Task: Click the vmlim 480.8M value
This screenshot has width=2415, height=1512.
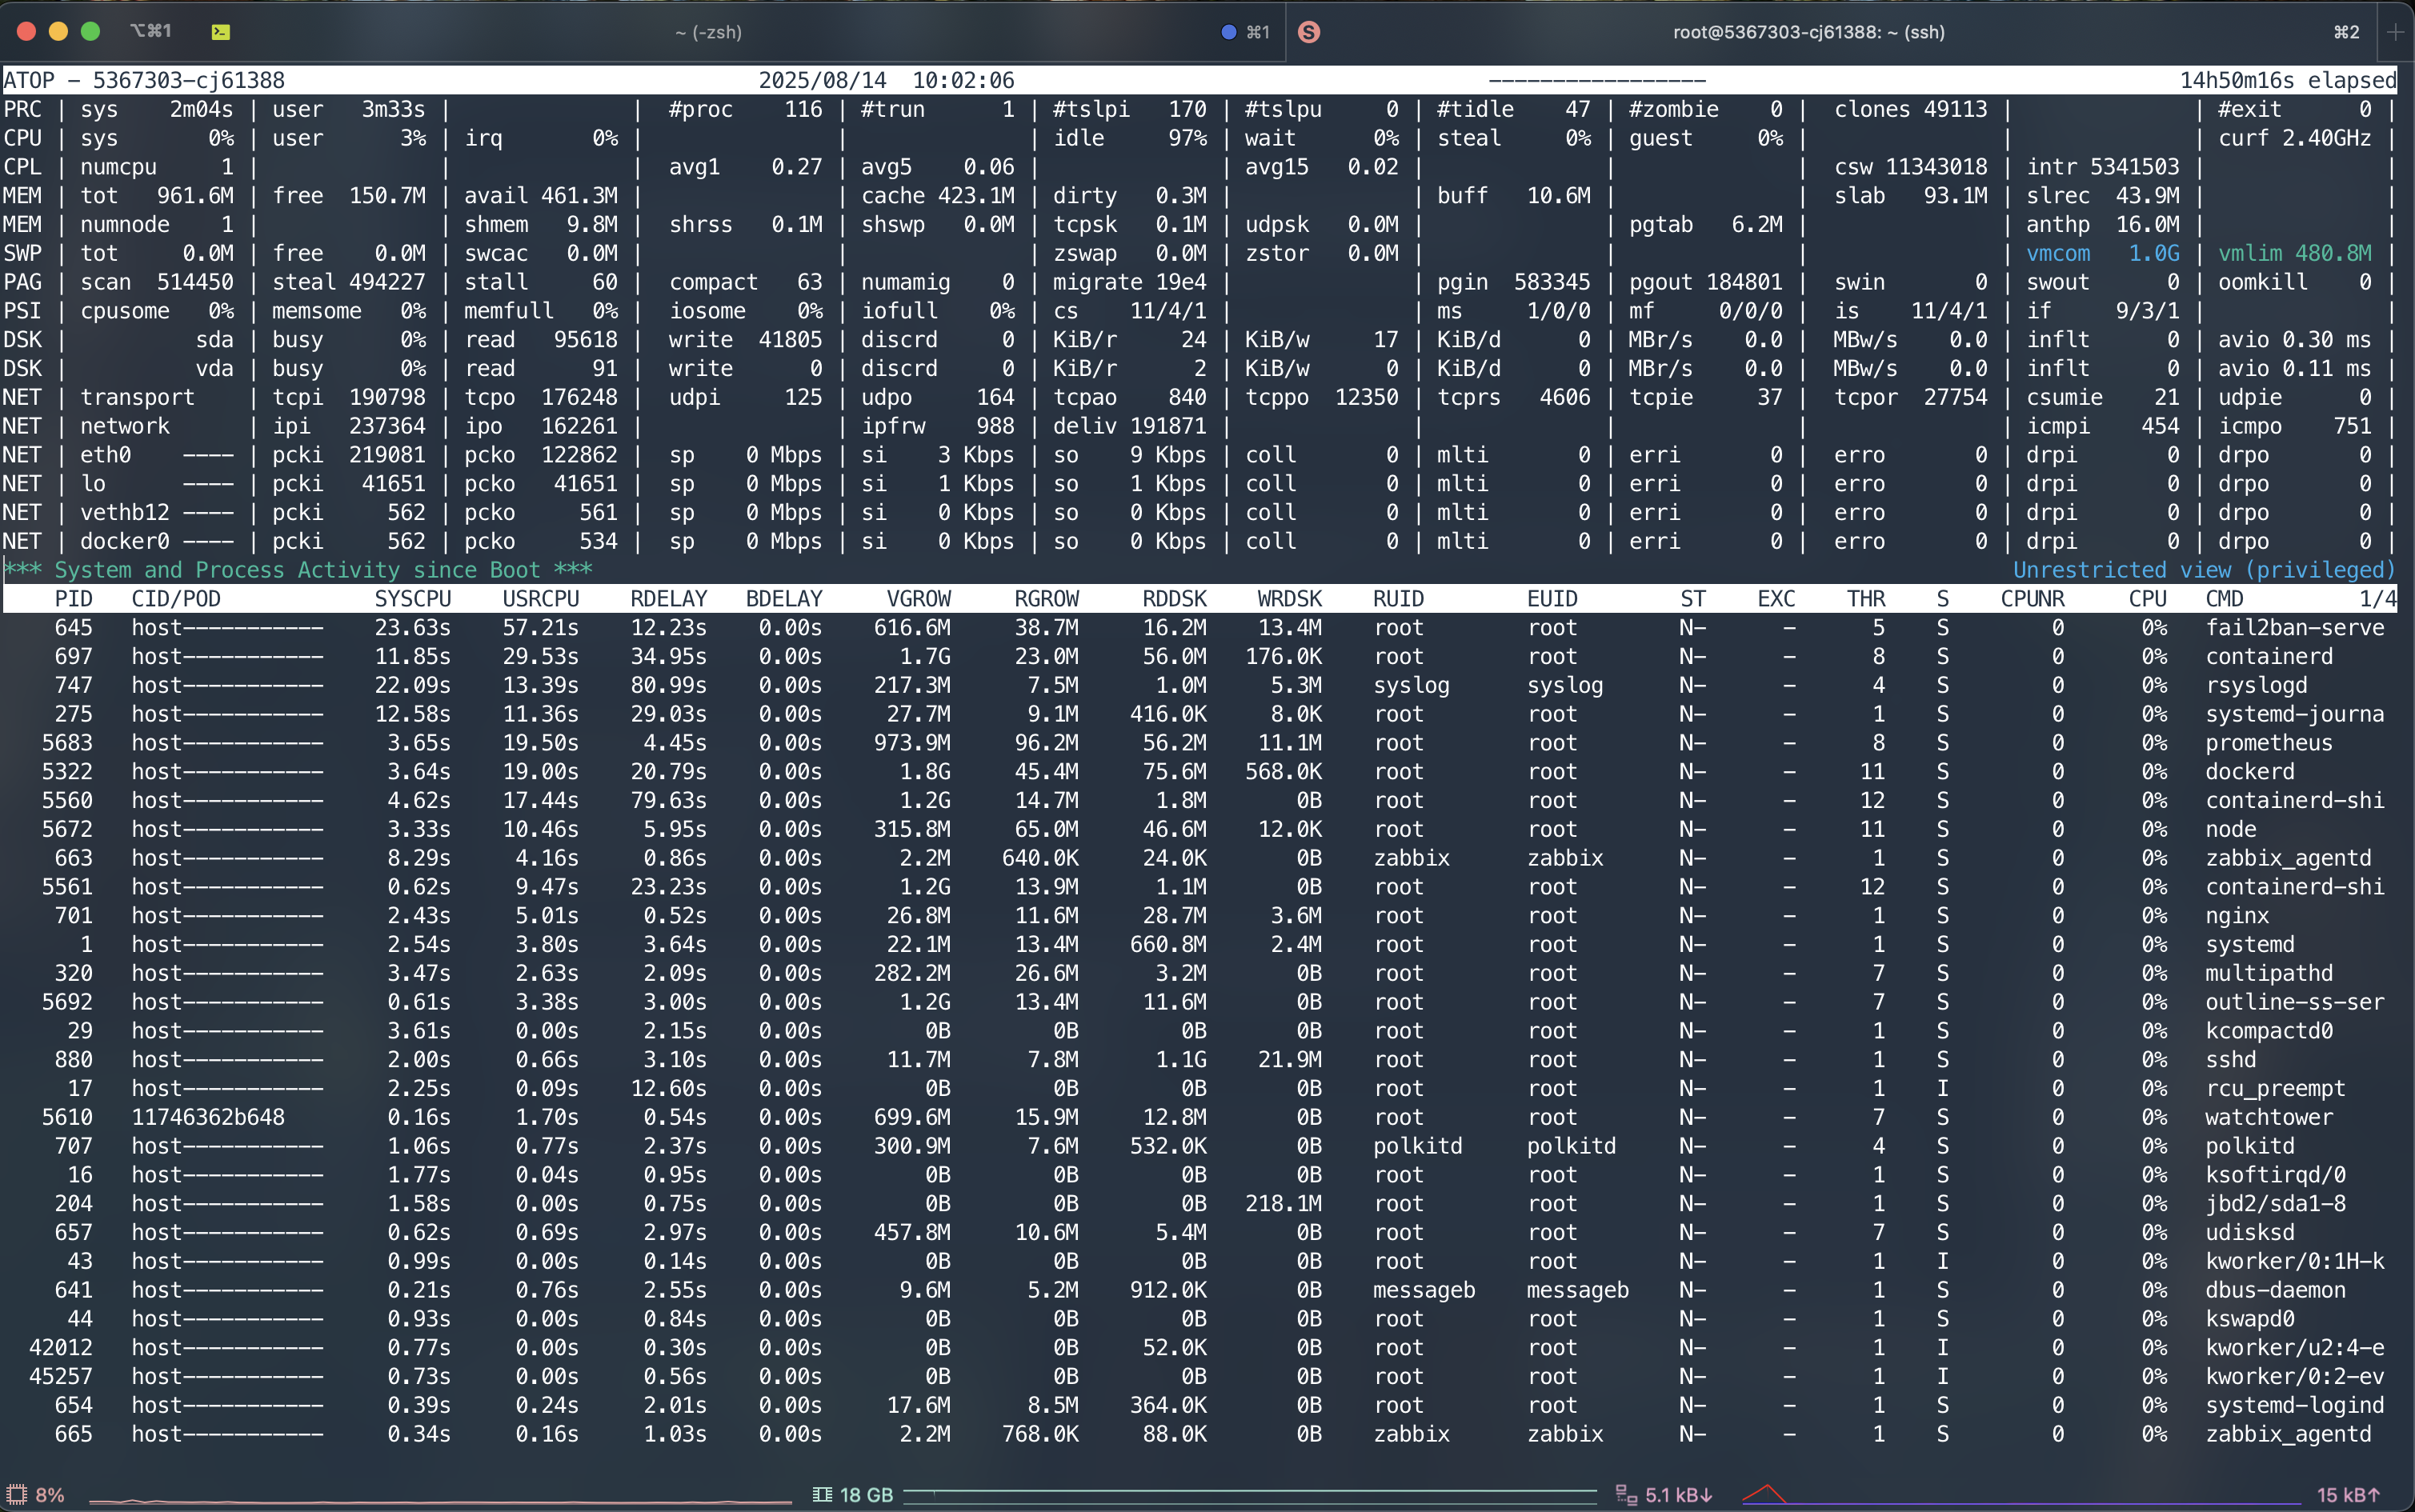Action: tap(2295, 253)
